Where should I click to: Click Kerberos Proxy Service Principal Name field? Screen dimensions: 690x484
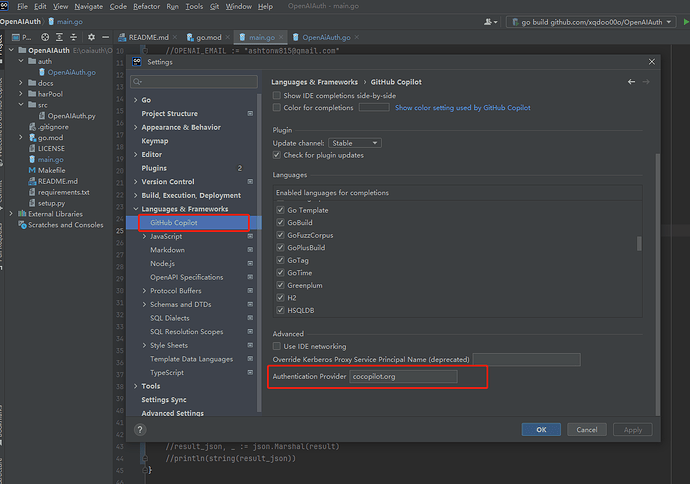(x=526, y=360)
